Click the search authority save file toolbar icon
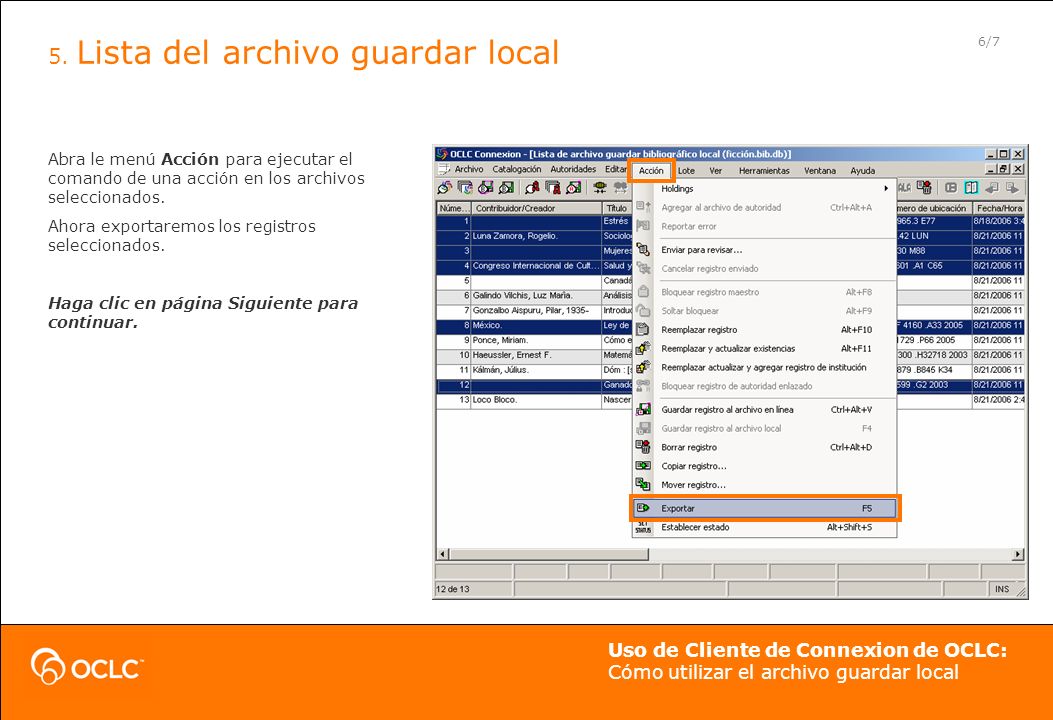Viewport: 1053px width, 720px height. (x=574, y=187)
